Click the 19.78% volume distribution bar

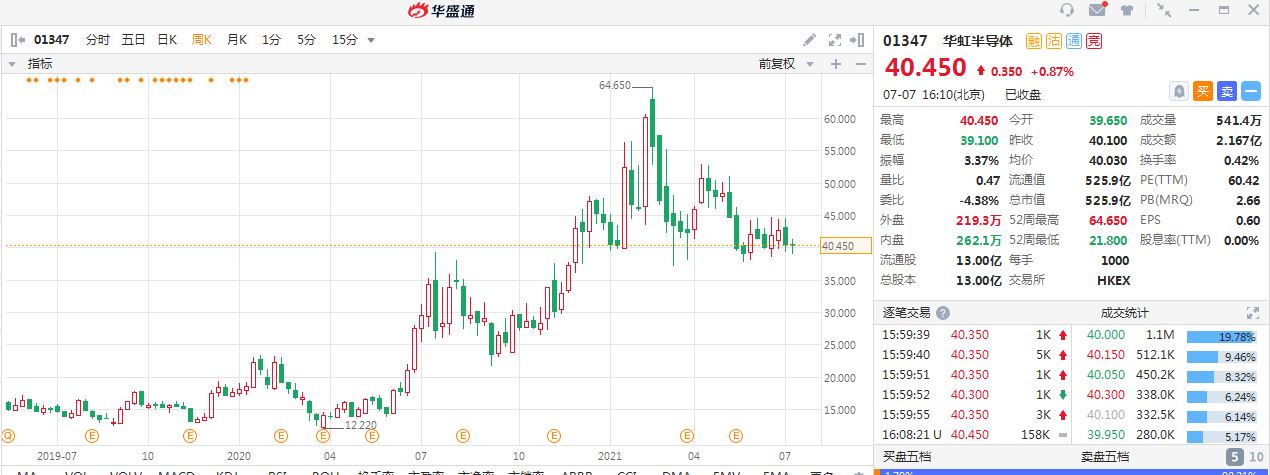point(1223,337)
